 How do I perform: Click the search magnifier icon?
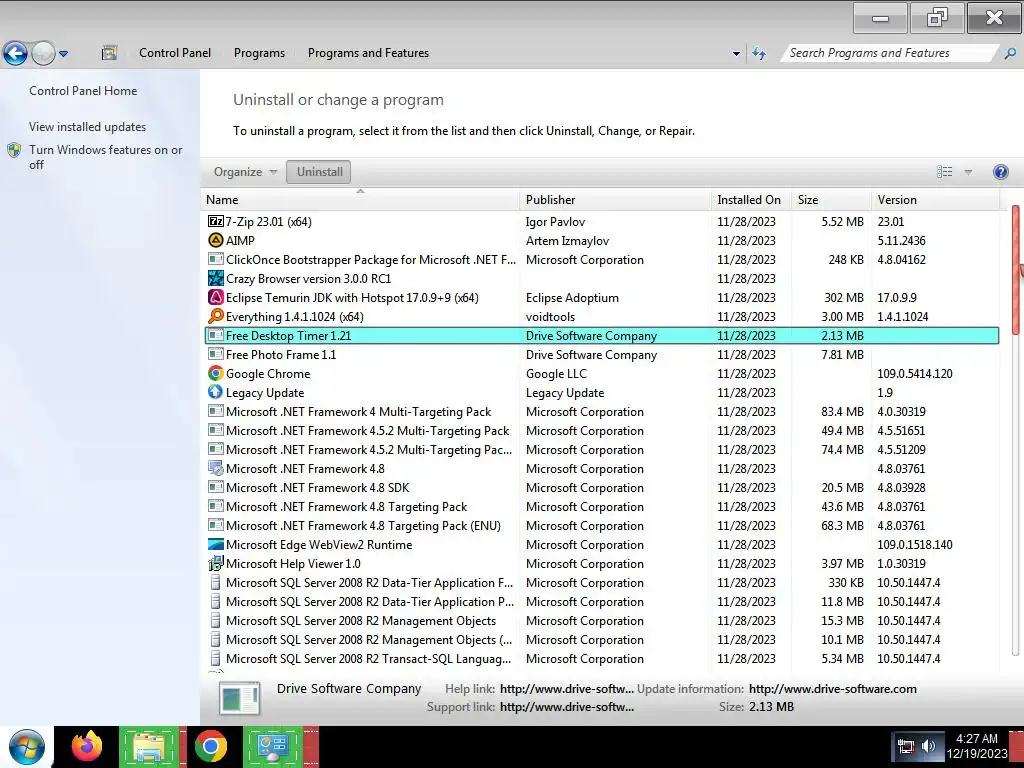(x=1010, y=53)
